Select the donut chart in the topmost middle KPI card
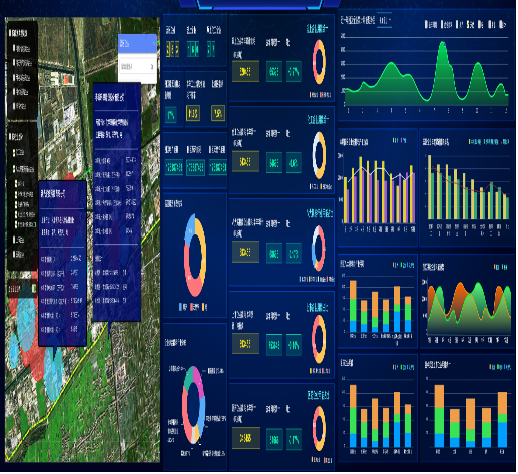This screenshot has width=518, height=474. (320, 62)
